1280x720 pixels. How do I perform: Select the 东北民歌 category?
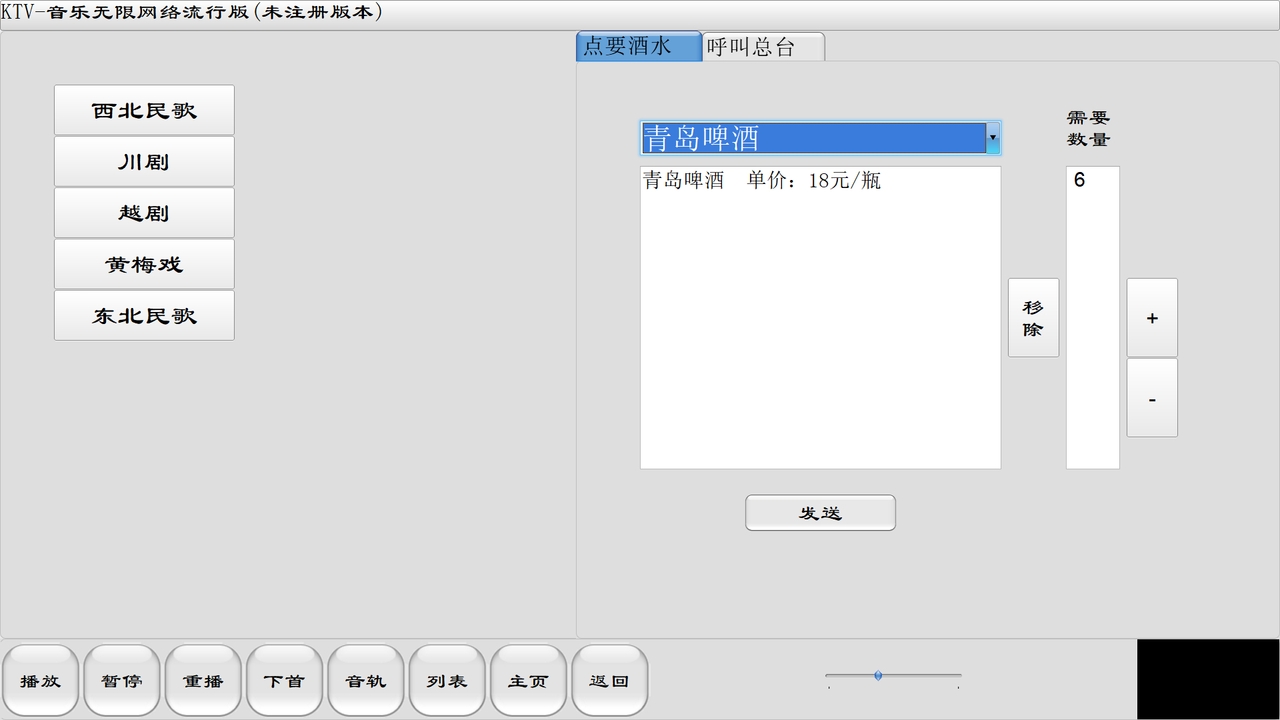pos(144,315)
